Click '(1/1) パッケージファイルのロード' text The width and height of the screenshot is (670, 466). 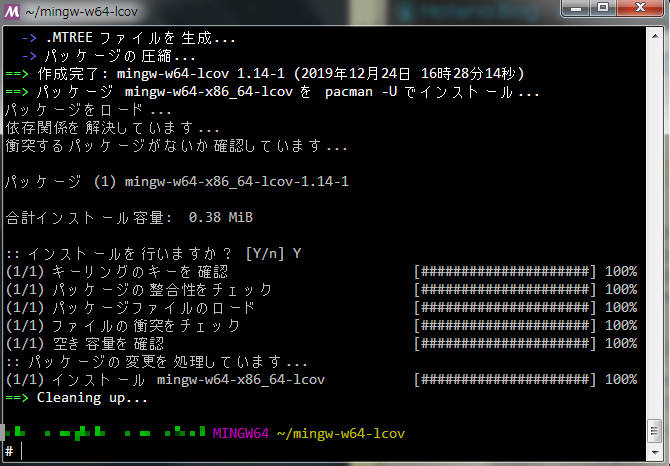(x=130, y=308)
